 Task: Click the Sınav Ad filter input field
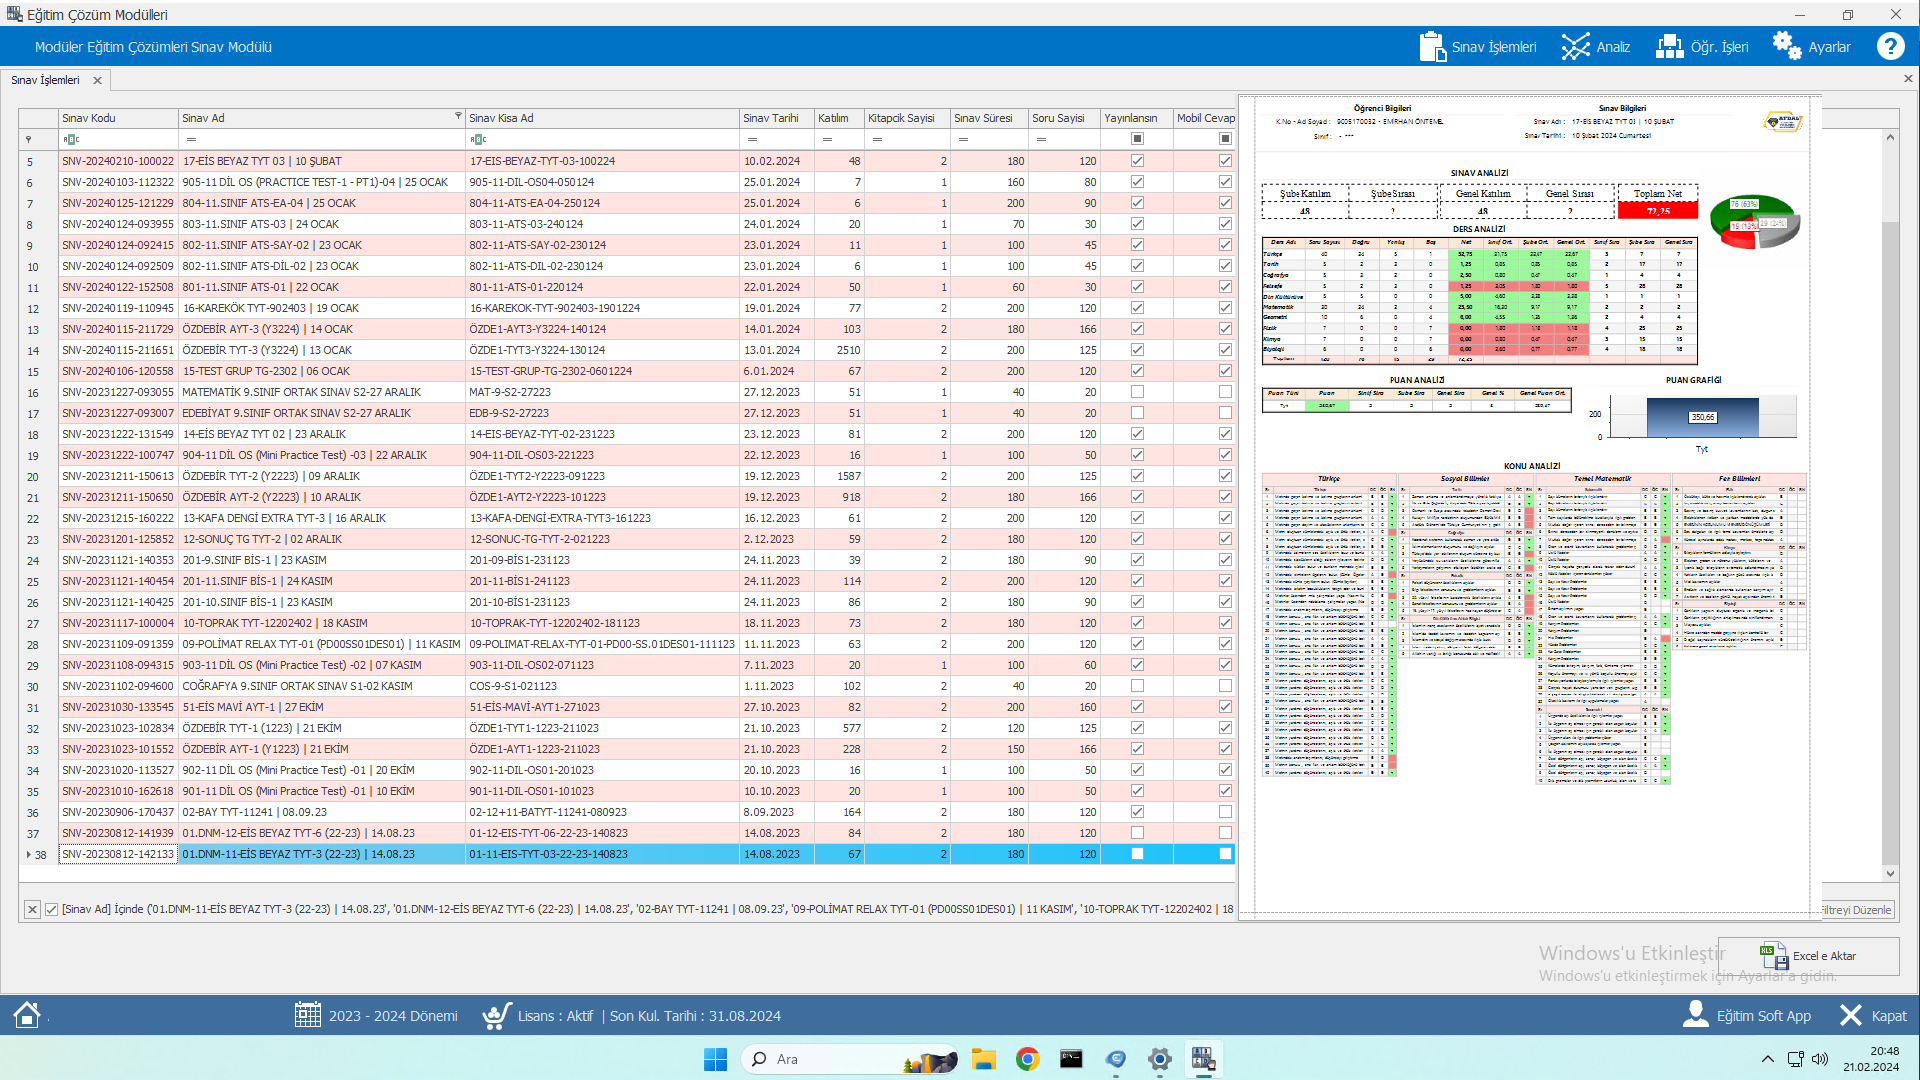coord(322,139)
